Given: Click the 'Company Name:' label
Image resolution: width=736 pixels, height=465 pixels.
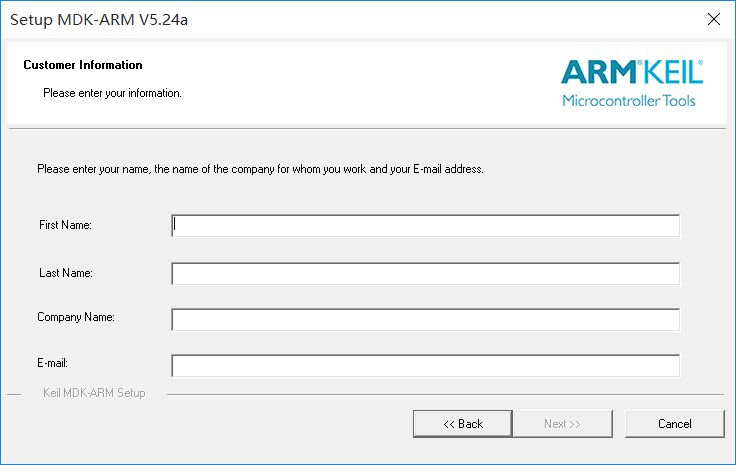Looking at the screenshot, I should (76, 317).
